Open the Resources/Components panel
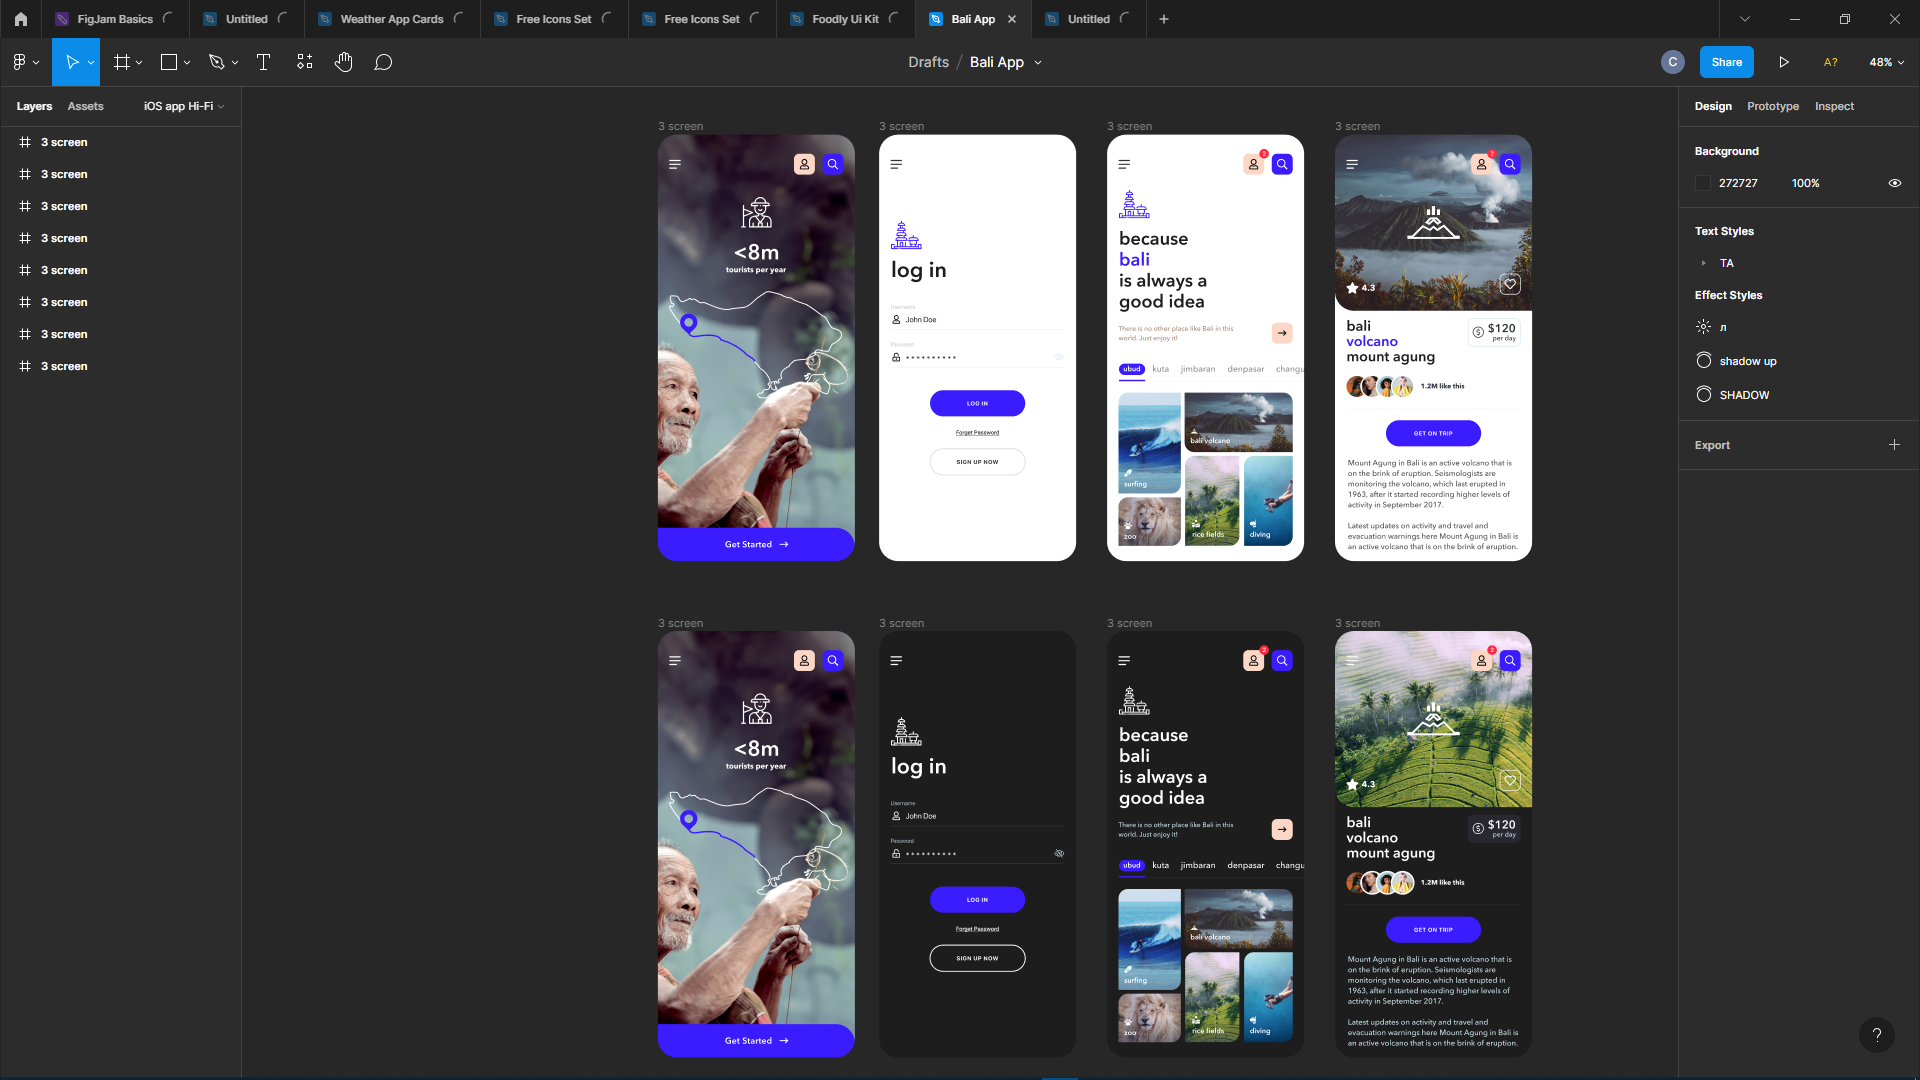 (x=304, y=61)
